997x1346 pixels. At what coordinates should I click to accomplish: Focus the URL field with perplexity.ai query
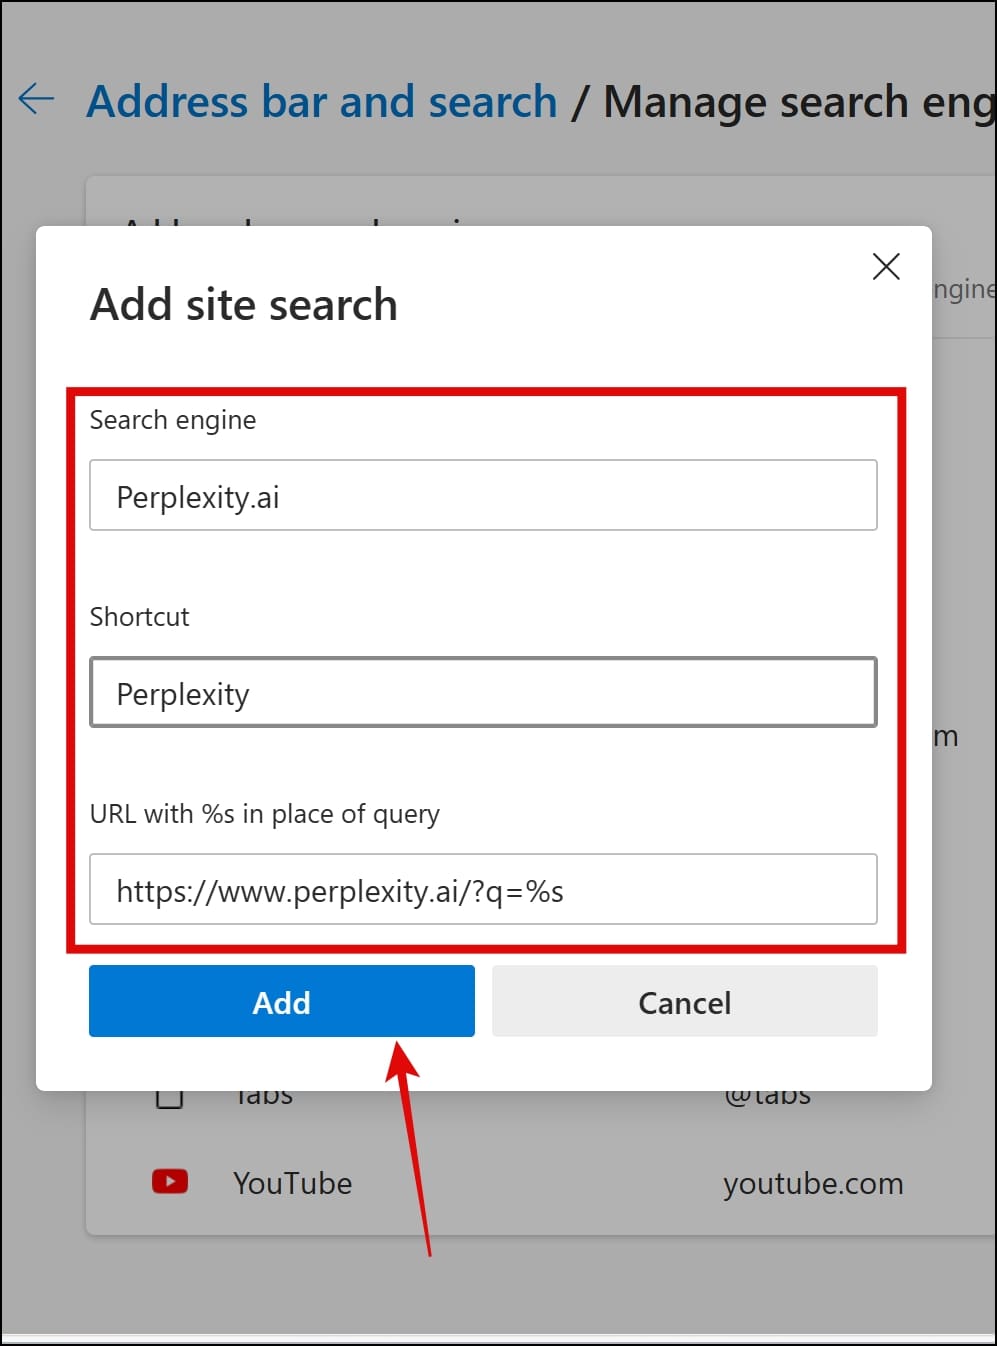coord(483,889)
